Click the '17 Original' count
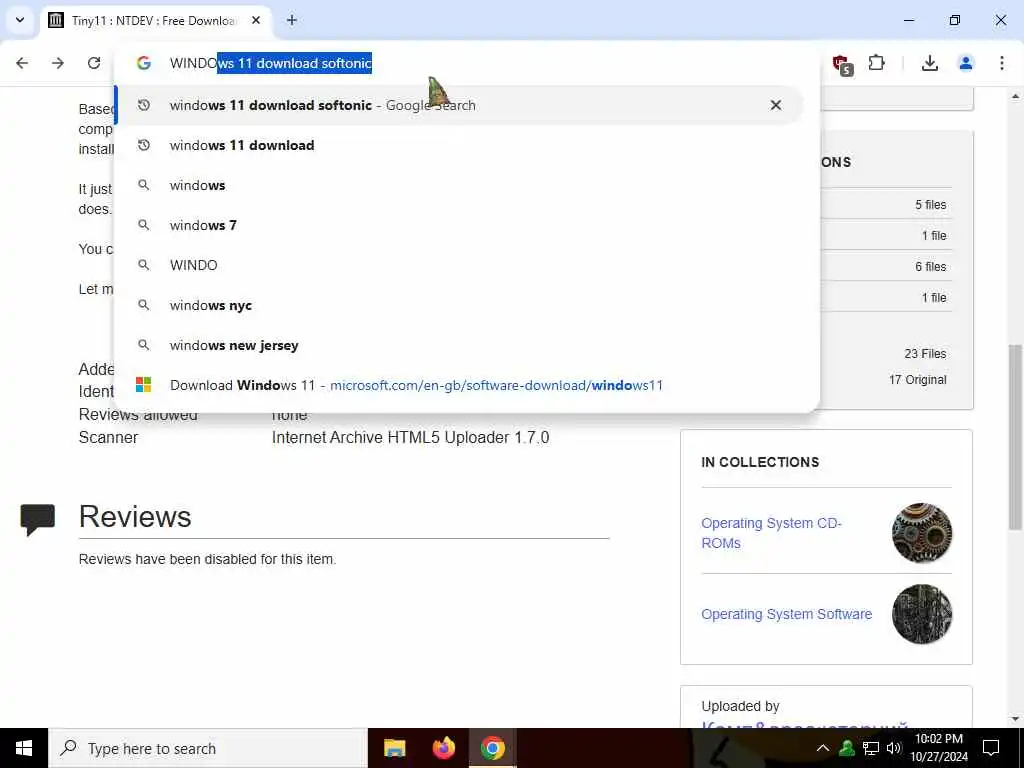This screenshot has width=1024, height=768. point(917,379)
